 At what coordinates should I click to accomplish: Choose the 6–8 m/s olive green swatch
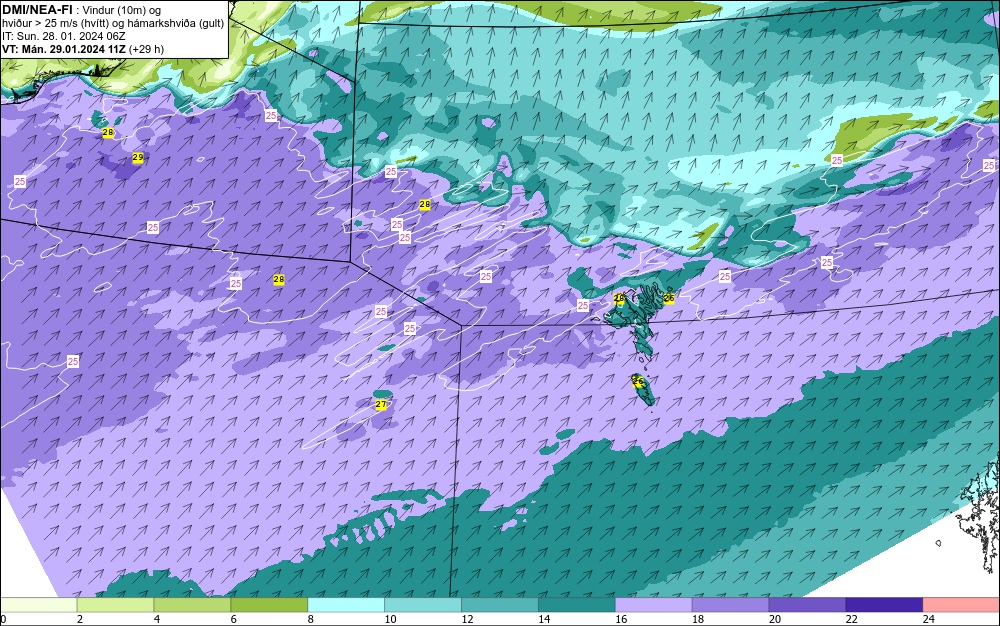click(x=269, y=605)
